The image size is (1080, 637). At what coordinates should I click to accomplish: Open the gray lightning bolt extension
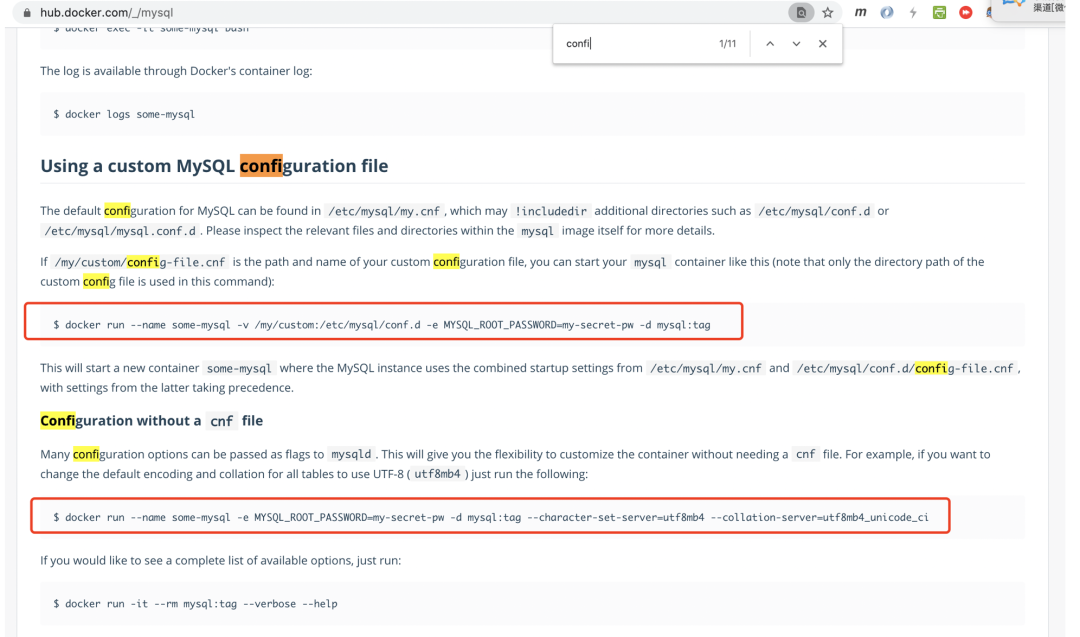click(x=913, y=12)
